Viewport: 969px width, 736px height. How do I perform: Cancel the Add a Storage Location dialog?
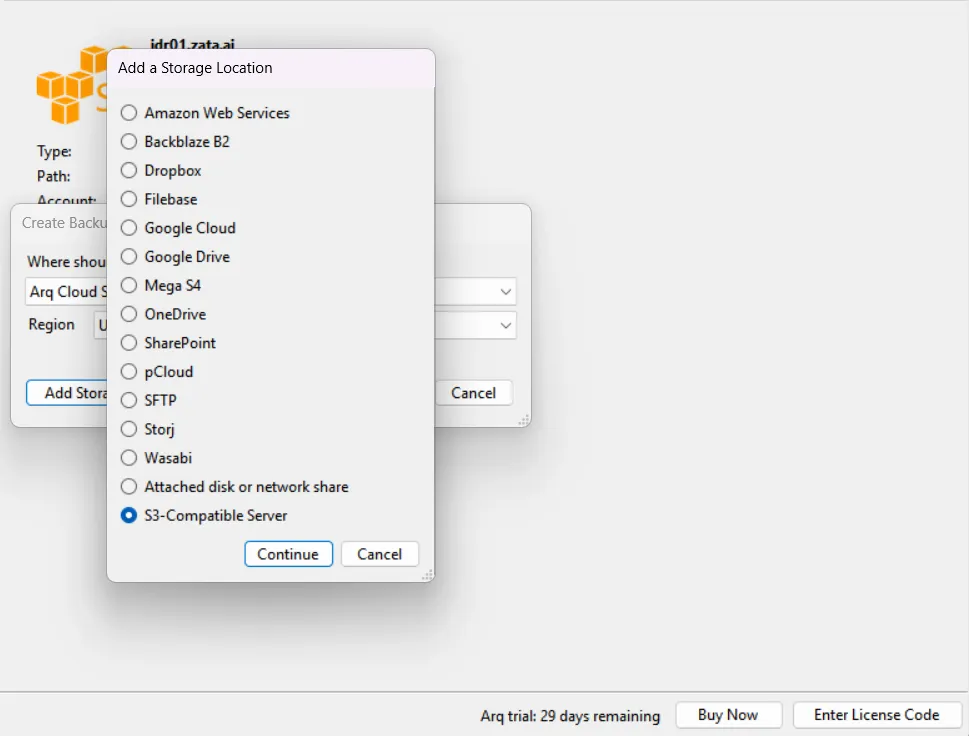[379, 554]
